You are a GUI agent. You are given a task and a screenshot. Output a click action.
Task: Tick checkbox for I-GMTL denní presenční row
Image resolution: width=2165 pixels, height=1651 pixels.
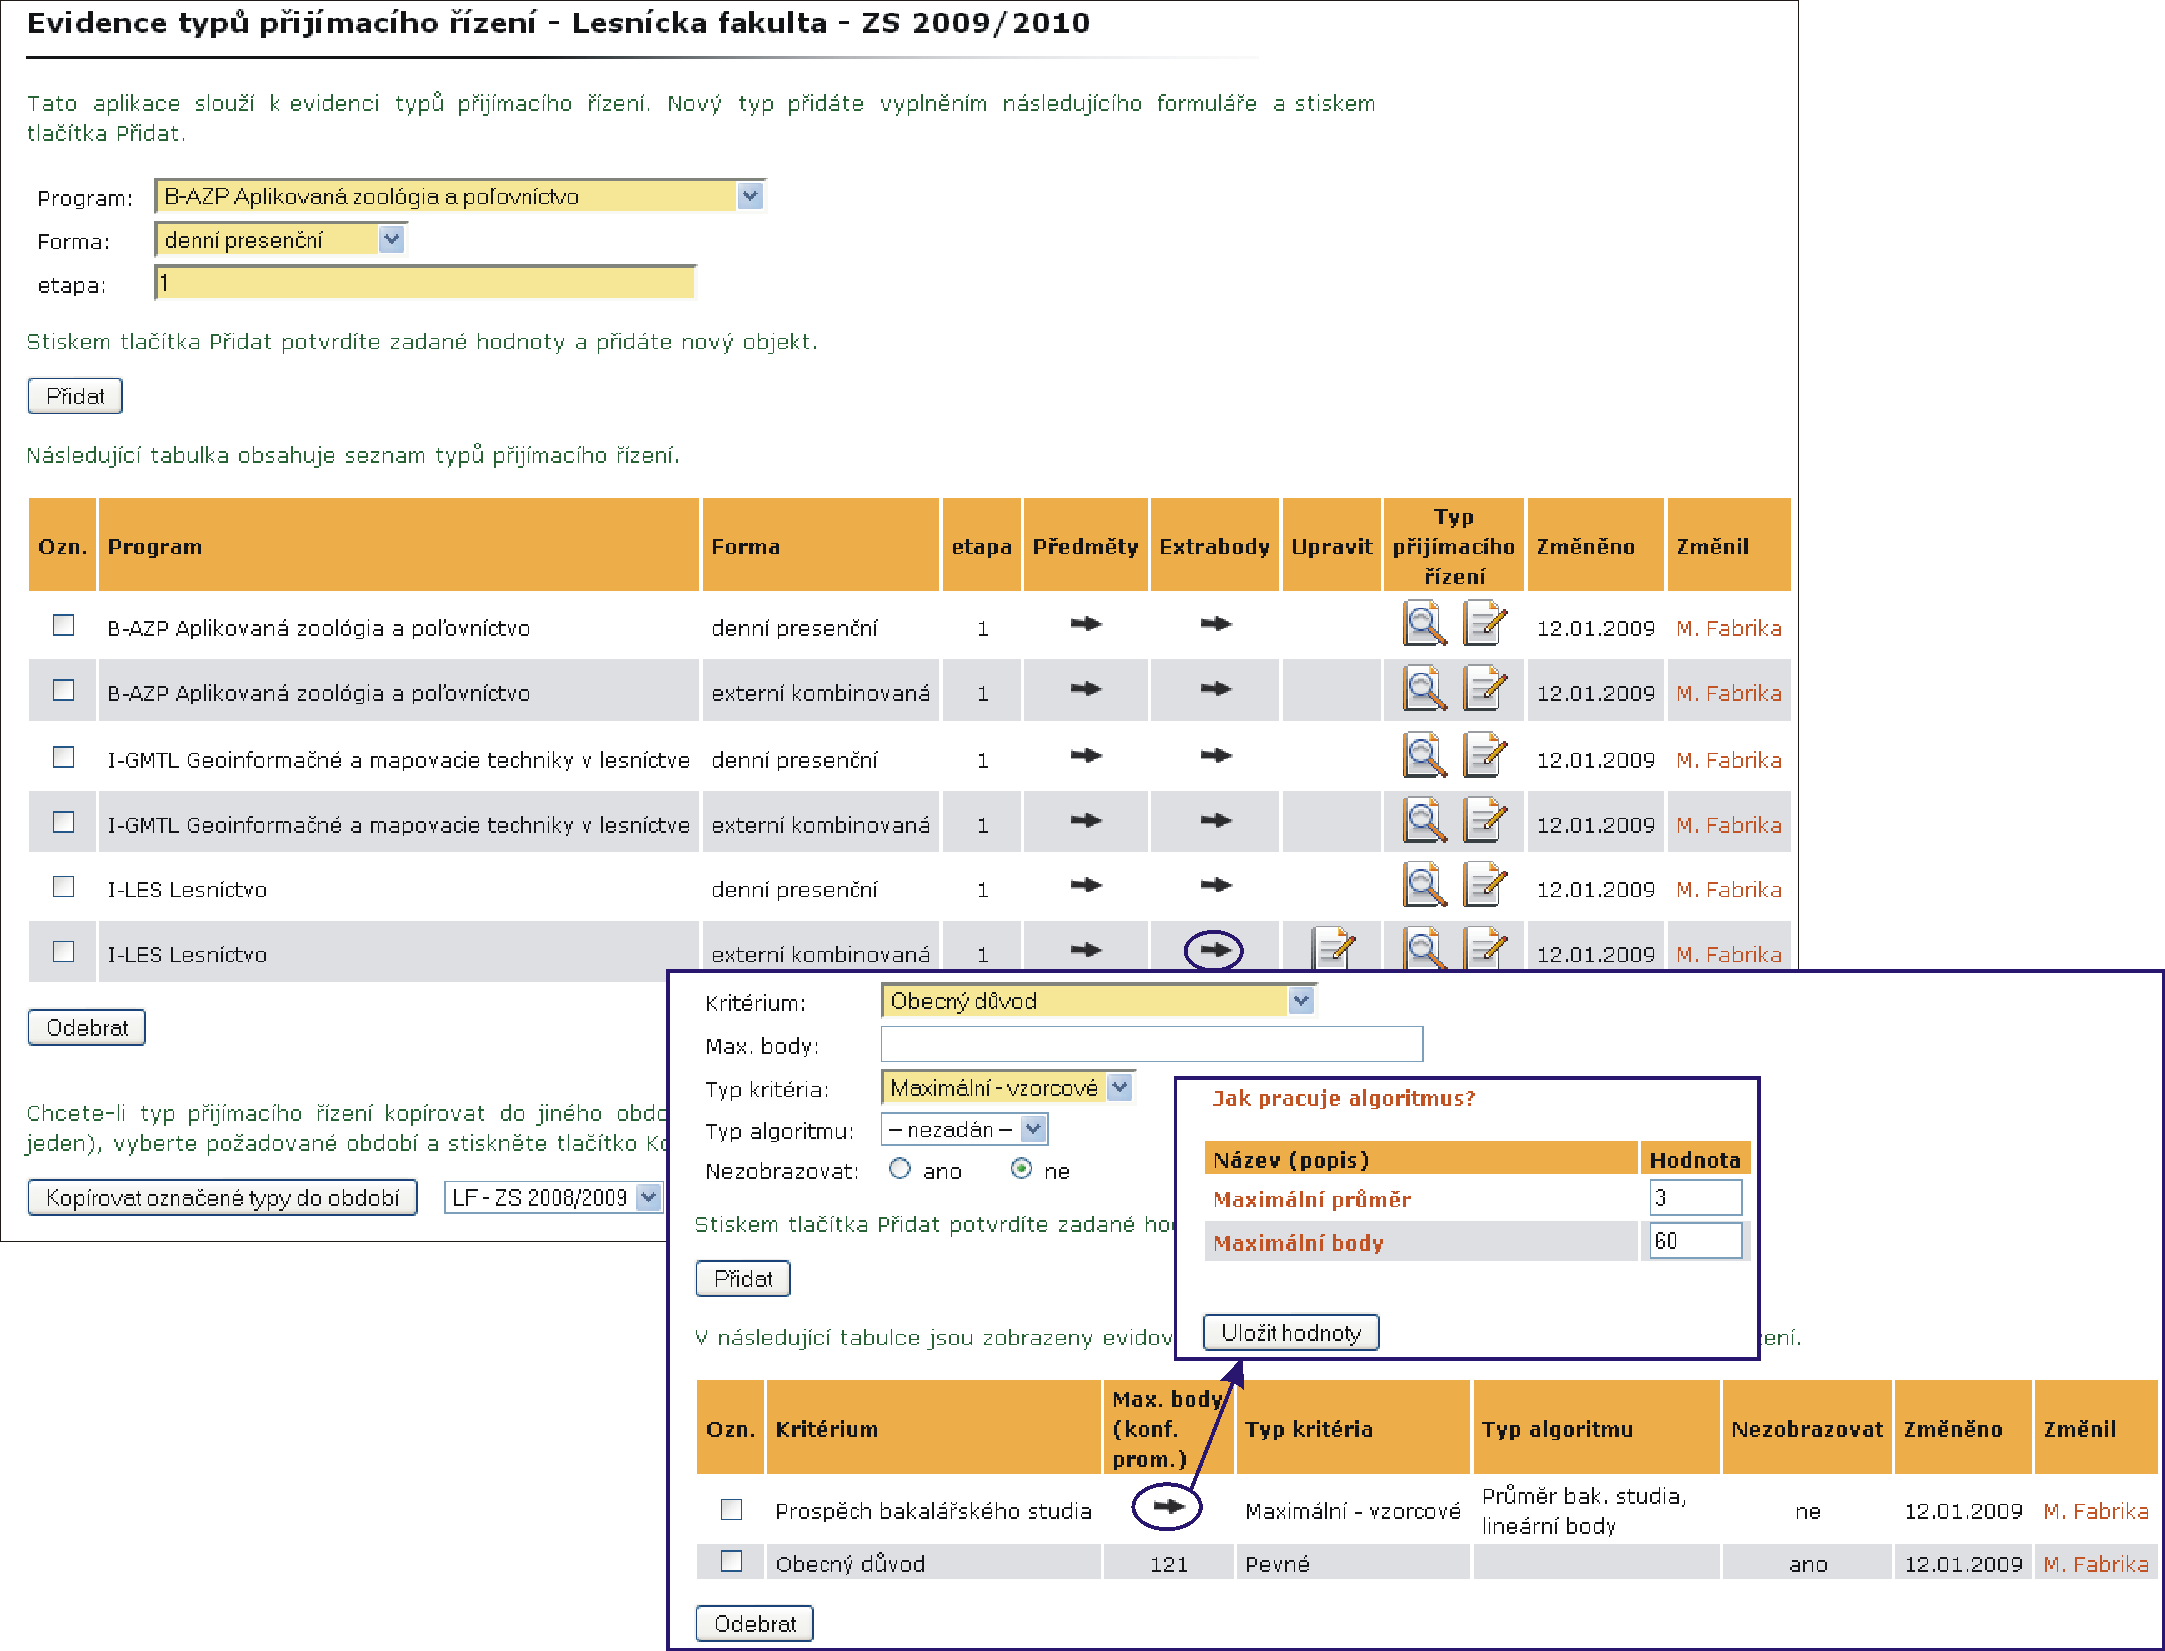[63, 757]
